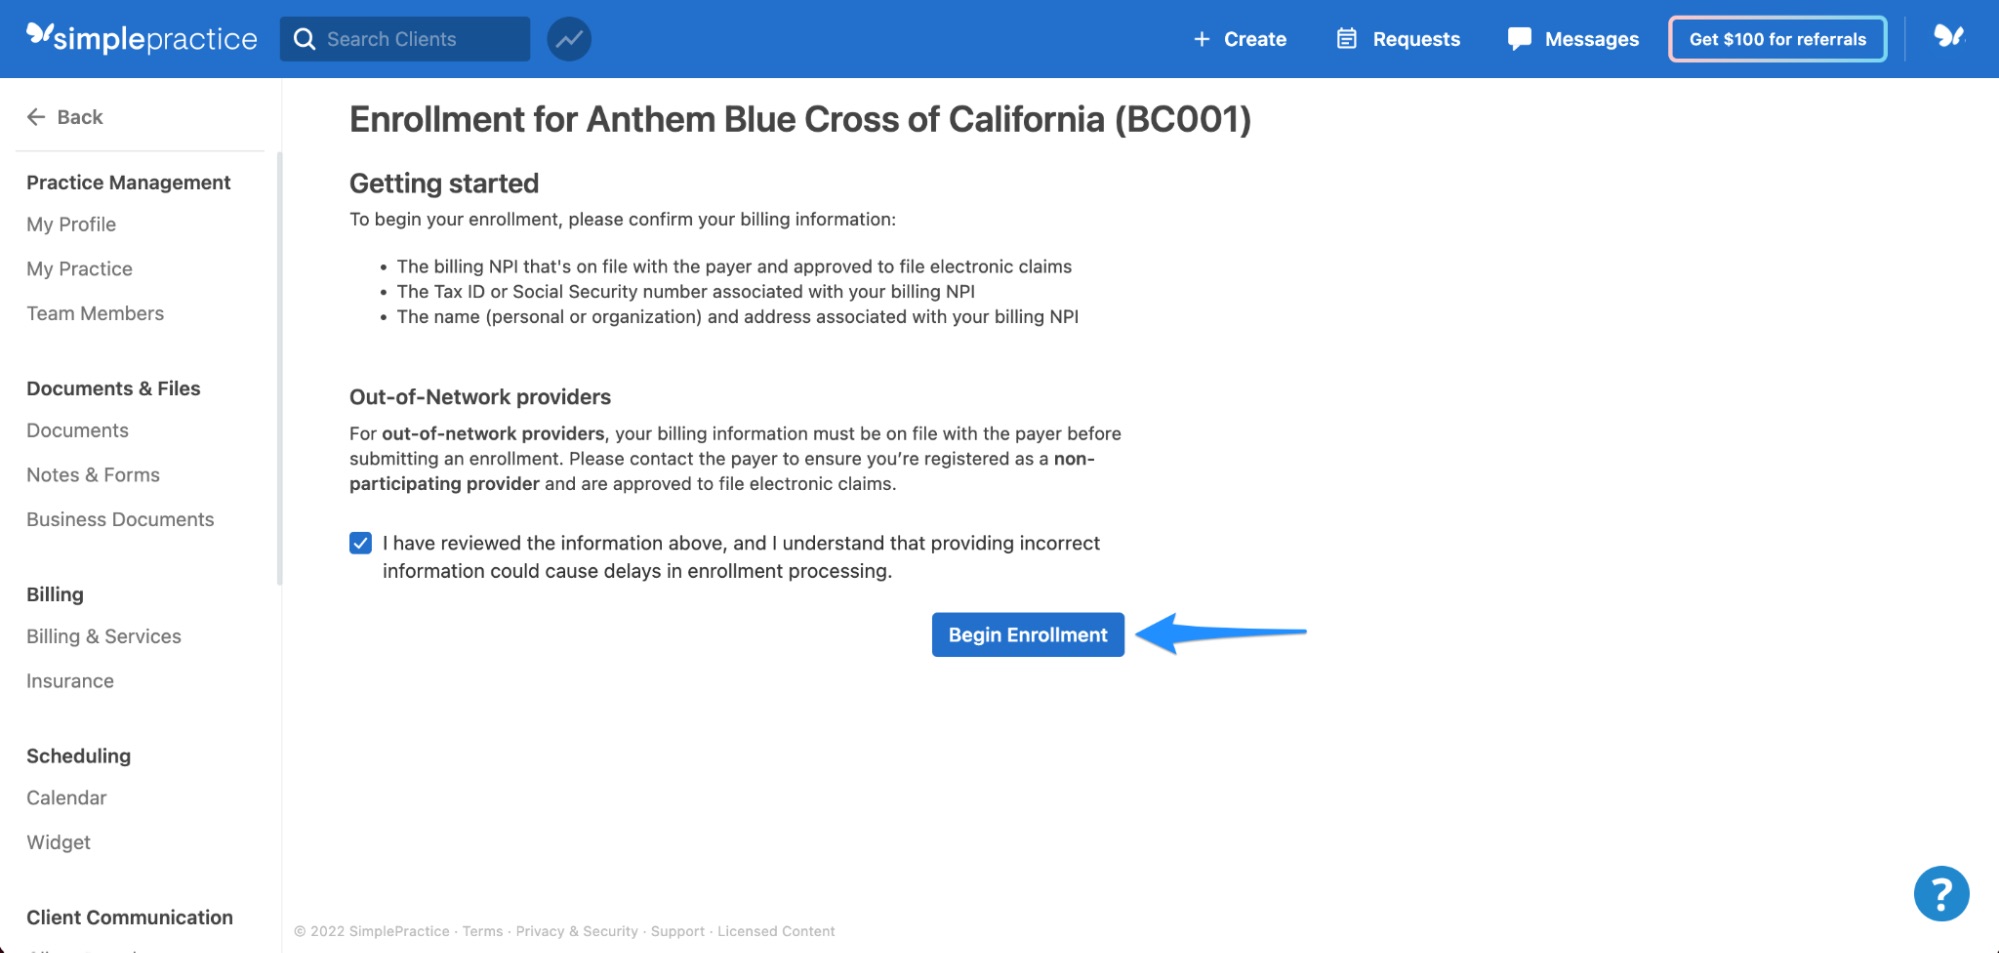Viewport: 1999px width, 953px height.
Task: Select Insurance under the Billing section
Action: coord(69,680)
